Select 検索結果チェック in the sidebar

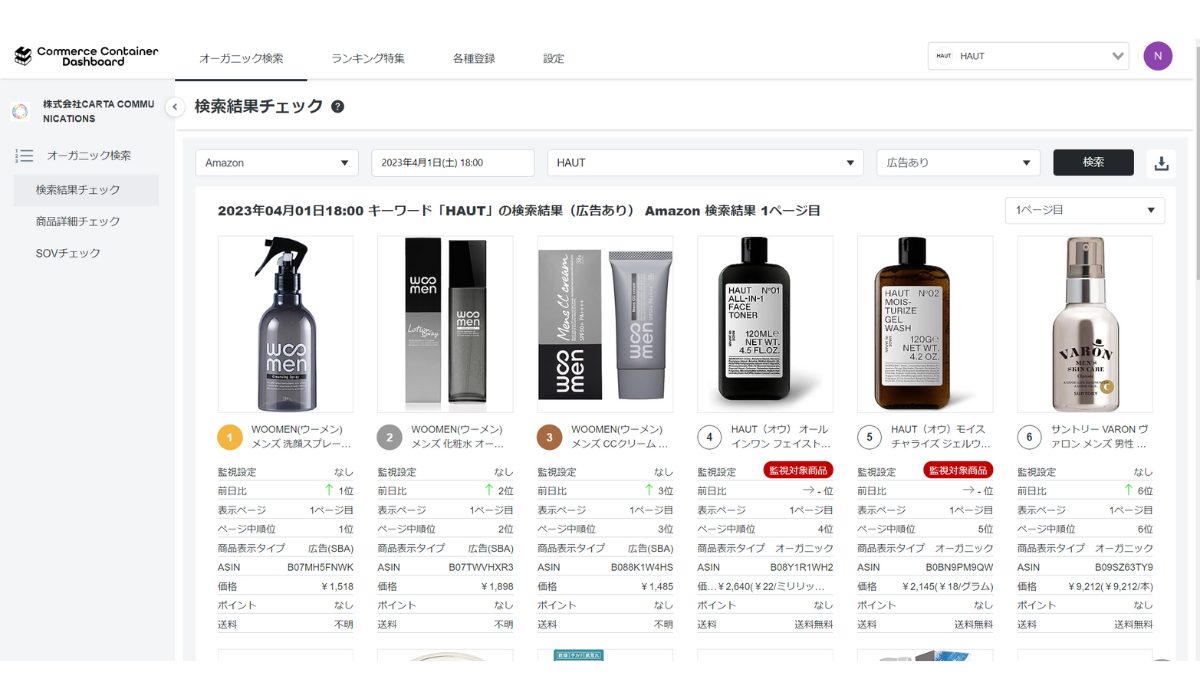(86, 190)
